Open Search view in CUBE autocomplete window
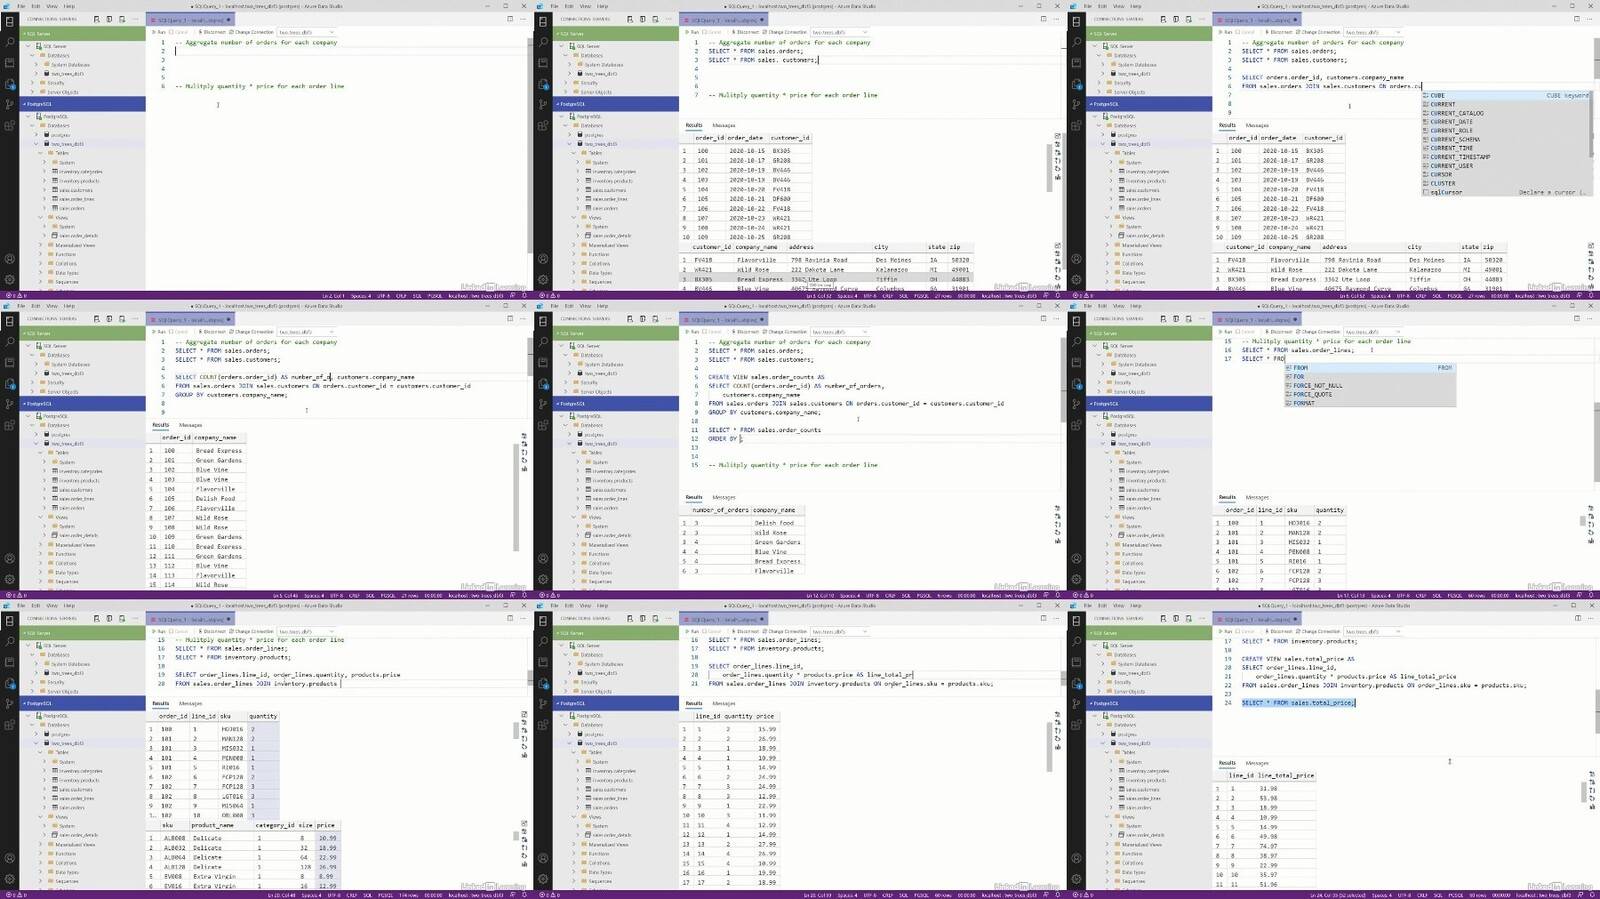1600x899 pixels. 1077,43
